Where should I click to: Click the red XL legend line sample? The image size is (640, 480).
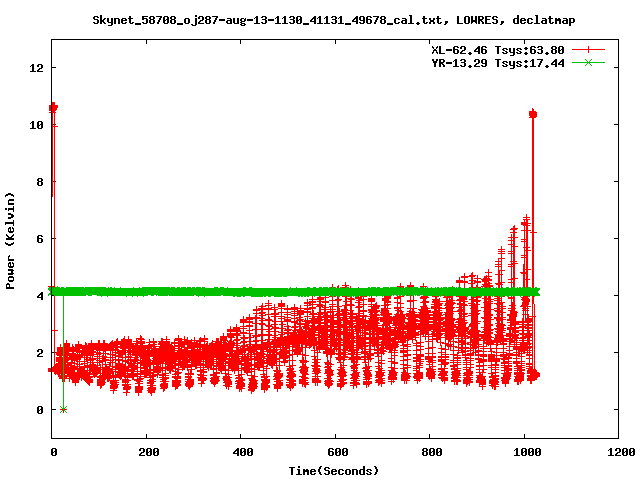(x=588, y=50)
